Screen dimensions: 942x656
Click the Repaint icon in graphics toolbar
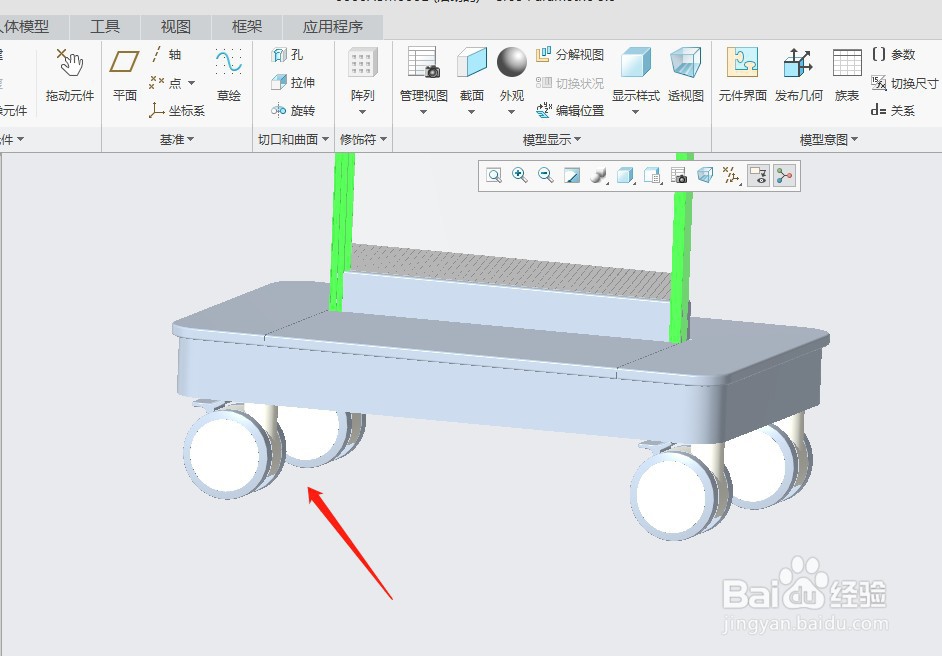click(572, 175)
